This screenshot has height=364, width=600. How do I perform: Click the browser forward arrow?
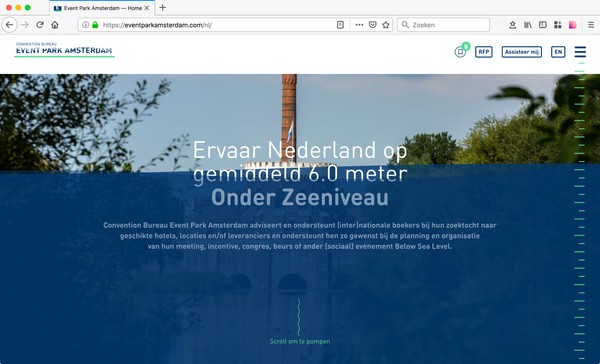coord(25,25)
